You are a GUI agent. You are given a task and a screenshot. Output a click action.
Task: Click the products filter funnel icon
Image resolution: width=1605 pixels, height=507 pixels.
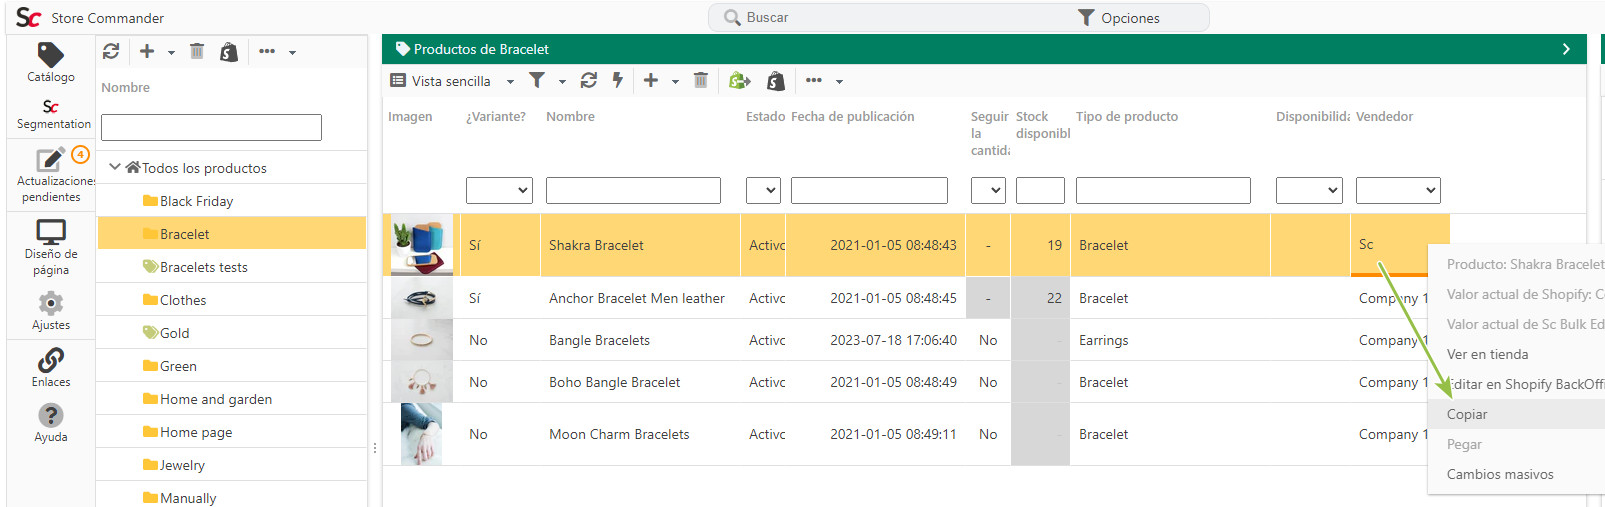click(537, 80)
